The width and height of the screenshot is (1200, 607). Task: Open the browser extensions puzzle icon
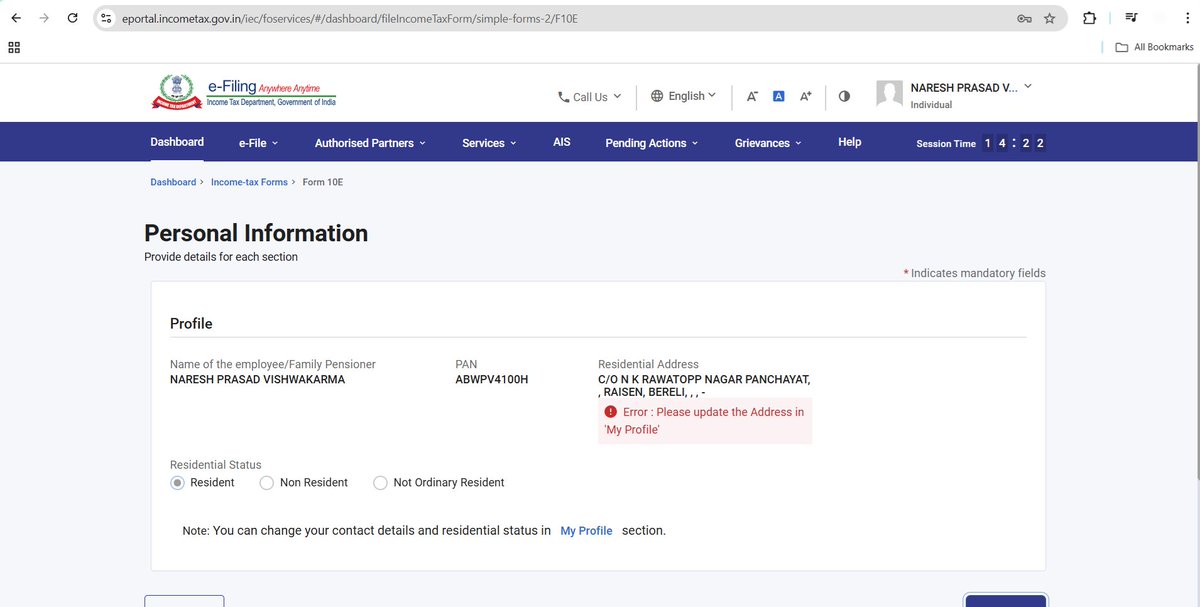[x=1089, y=18]
